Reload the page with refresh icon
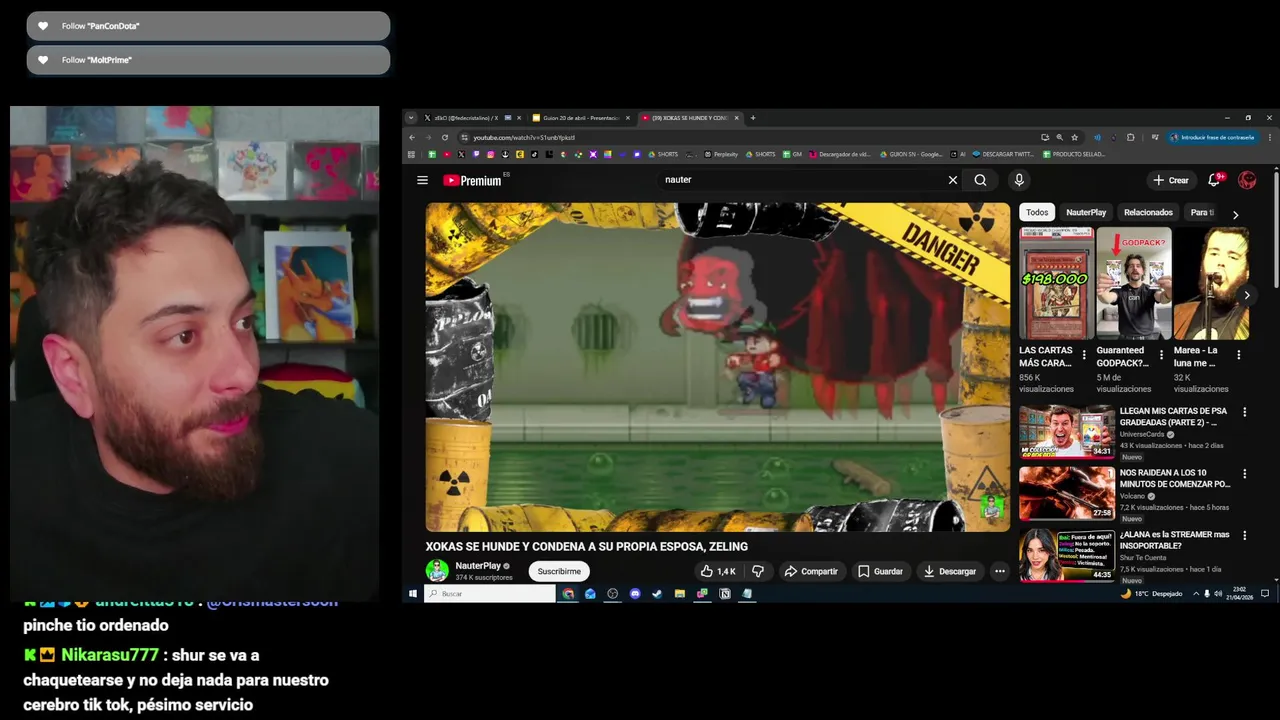The image size is (1280, 720). coord(445,137)
